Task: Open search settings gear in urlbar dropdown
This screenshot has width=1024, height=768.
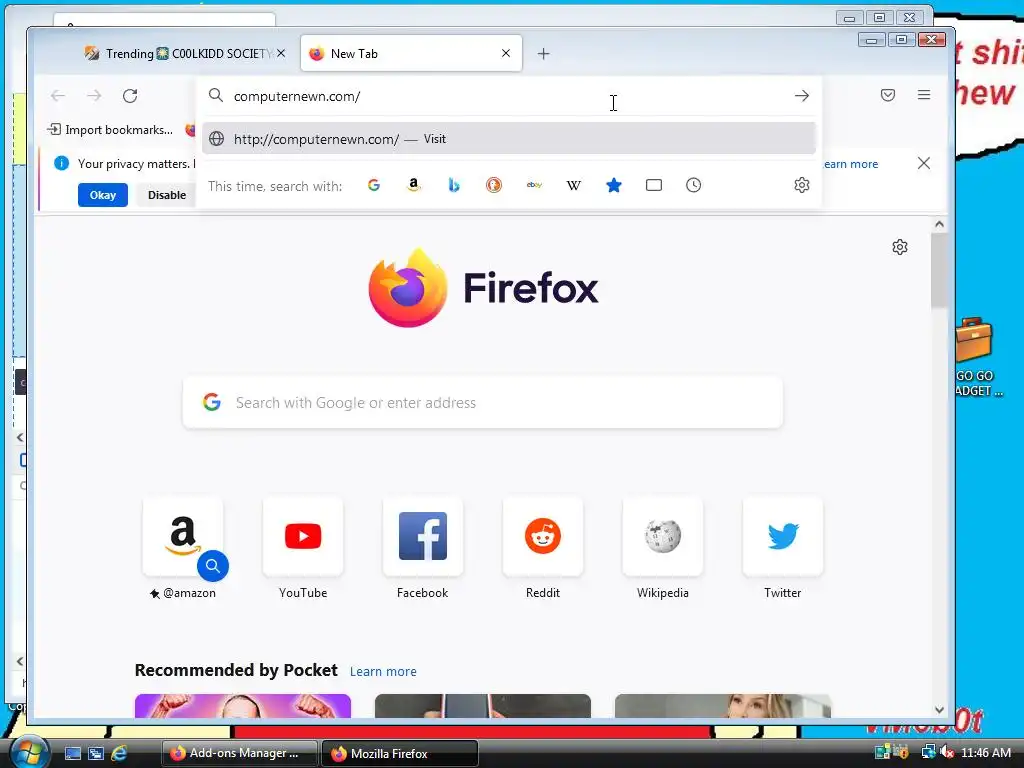Action: 802,185
